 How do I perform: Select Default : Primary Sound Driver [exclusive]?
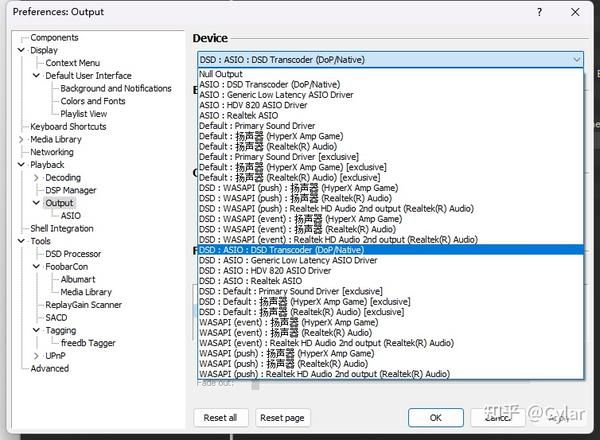[390, 156]
